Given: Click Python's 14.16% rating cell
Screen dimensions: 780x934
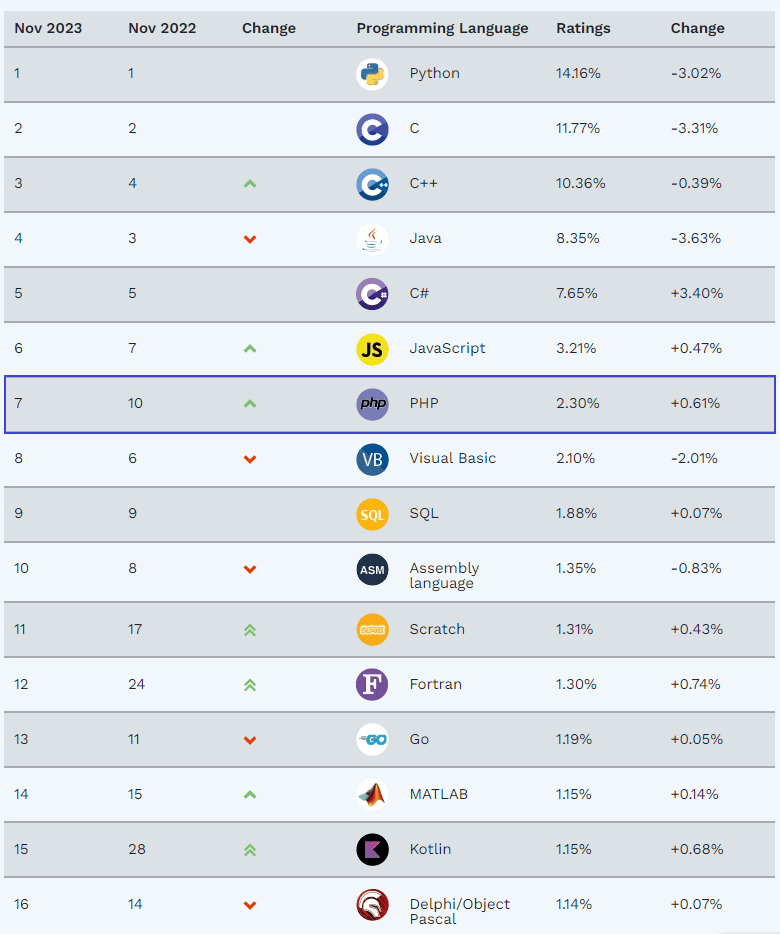Looking at the screenshot, I should 578,74.
